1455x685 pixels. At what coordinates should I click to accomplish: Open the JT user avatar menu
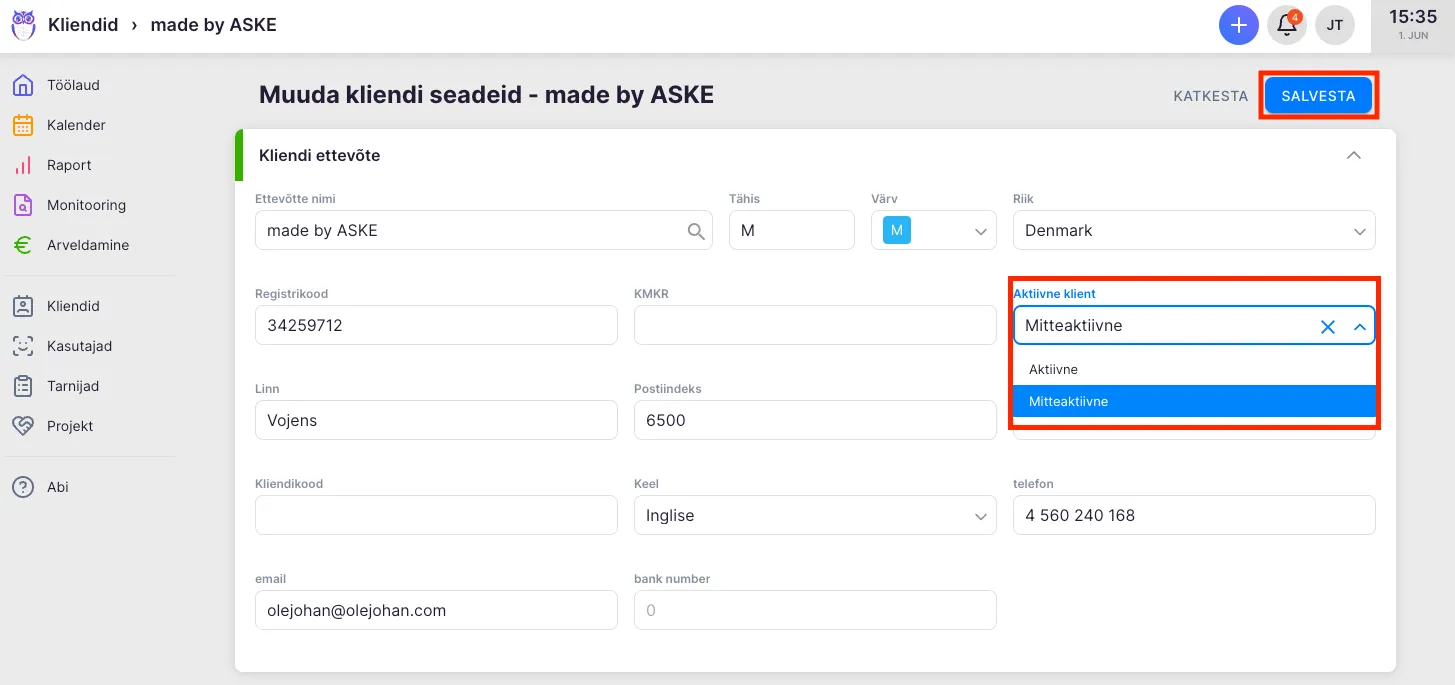pos(1334,25)
